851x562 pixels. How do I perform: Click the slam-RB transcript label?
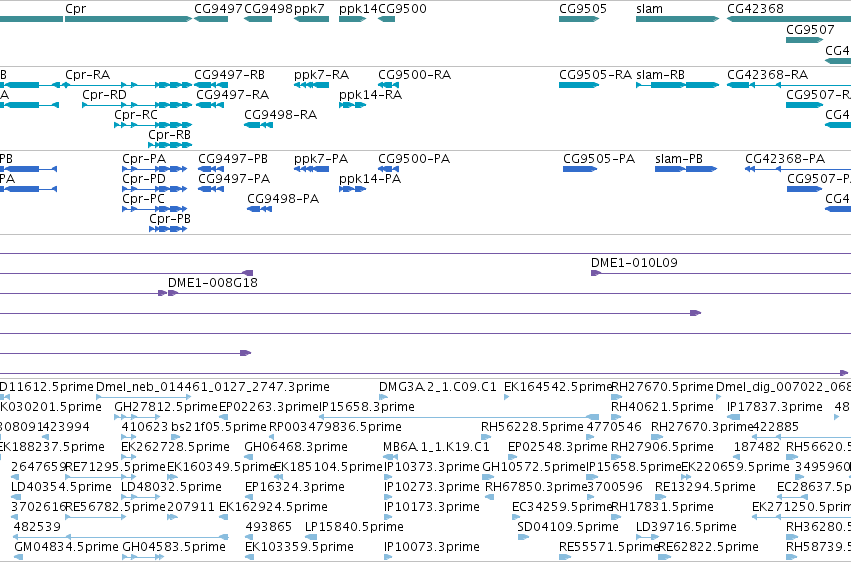click(x=661, y=74)
